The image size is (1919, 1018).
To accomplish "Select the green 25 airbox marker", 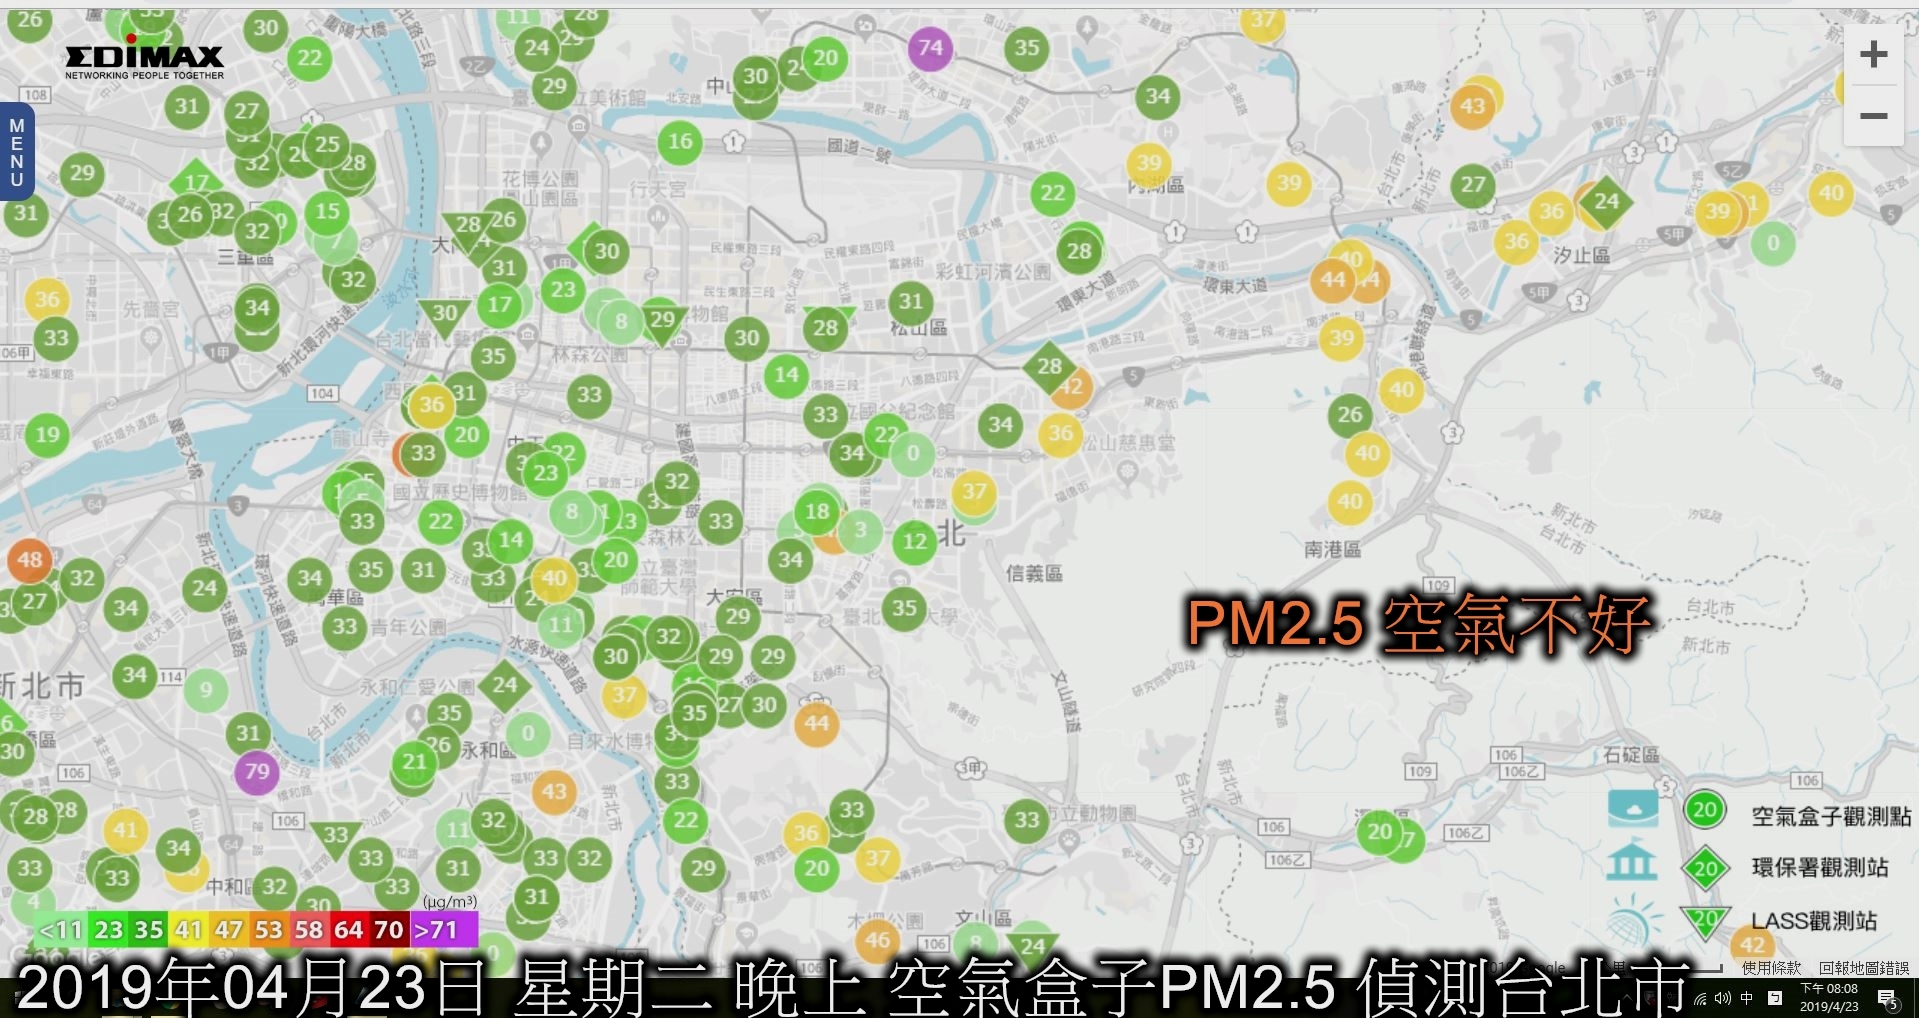I will (x=327, y=145).
